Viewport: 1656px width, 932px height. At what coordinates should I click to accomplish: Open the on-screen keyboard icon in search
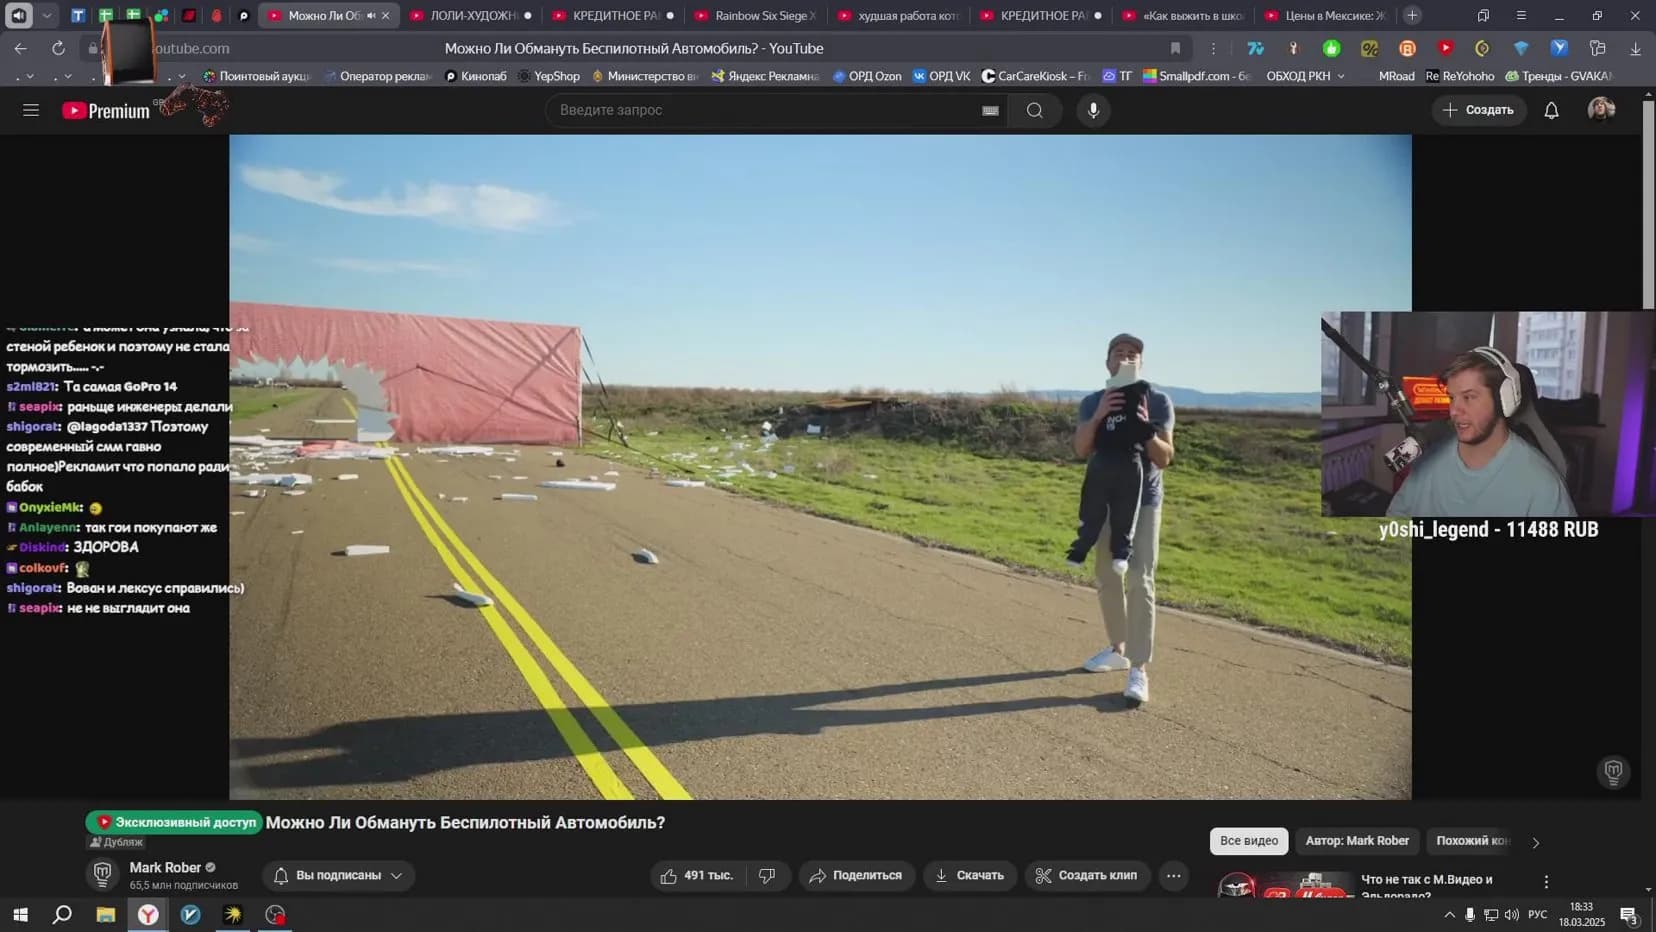pos(990,111)
